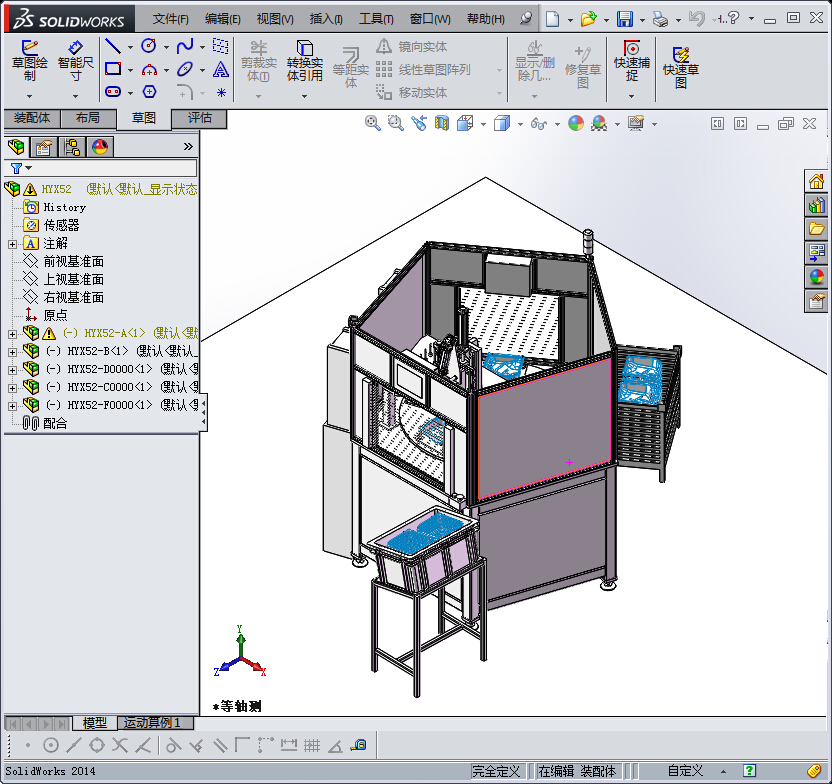This screenshot has height=784, width=832.
Task: Click the New document icon
Action: (552, 19)
